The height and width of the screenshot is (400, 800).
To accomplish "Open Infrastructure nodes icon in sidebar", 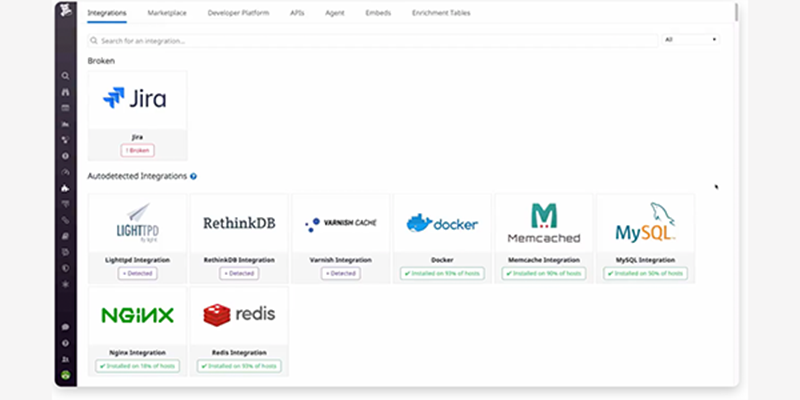I will click(65, 140).
